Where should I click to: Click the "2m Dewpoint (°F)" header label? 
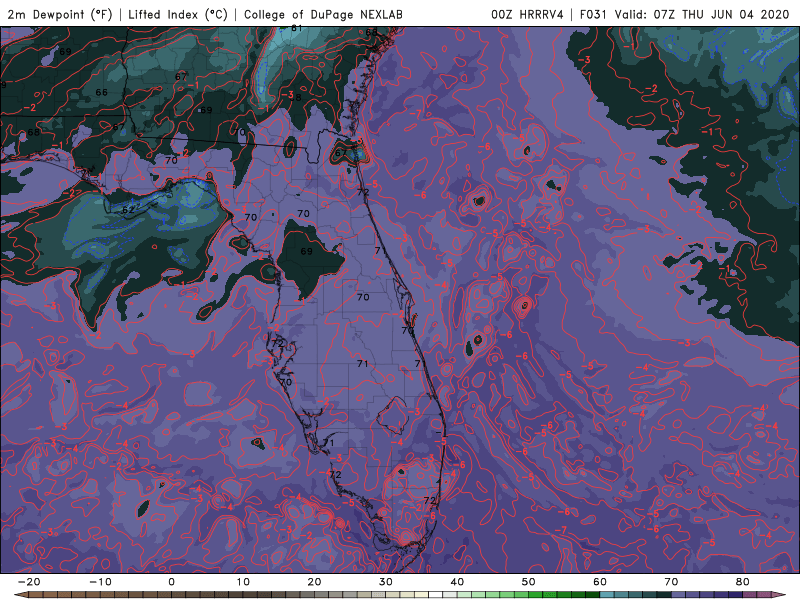60,14
